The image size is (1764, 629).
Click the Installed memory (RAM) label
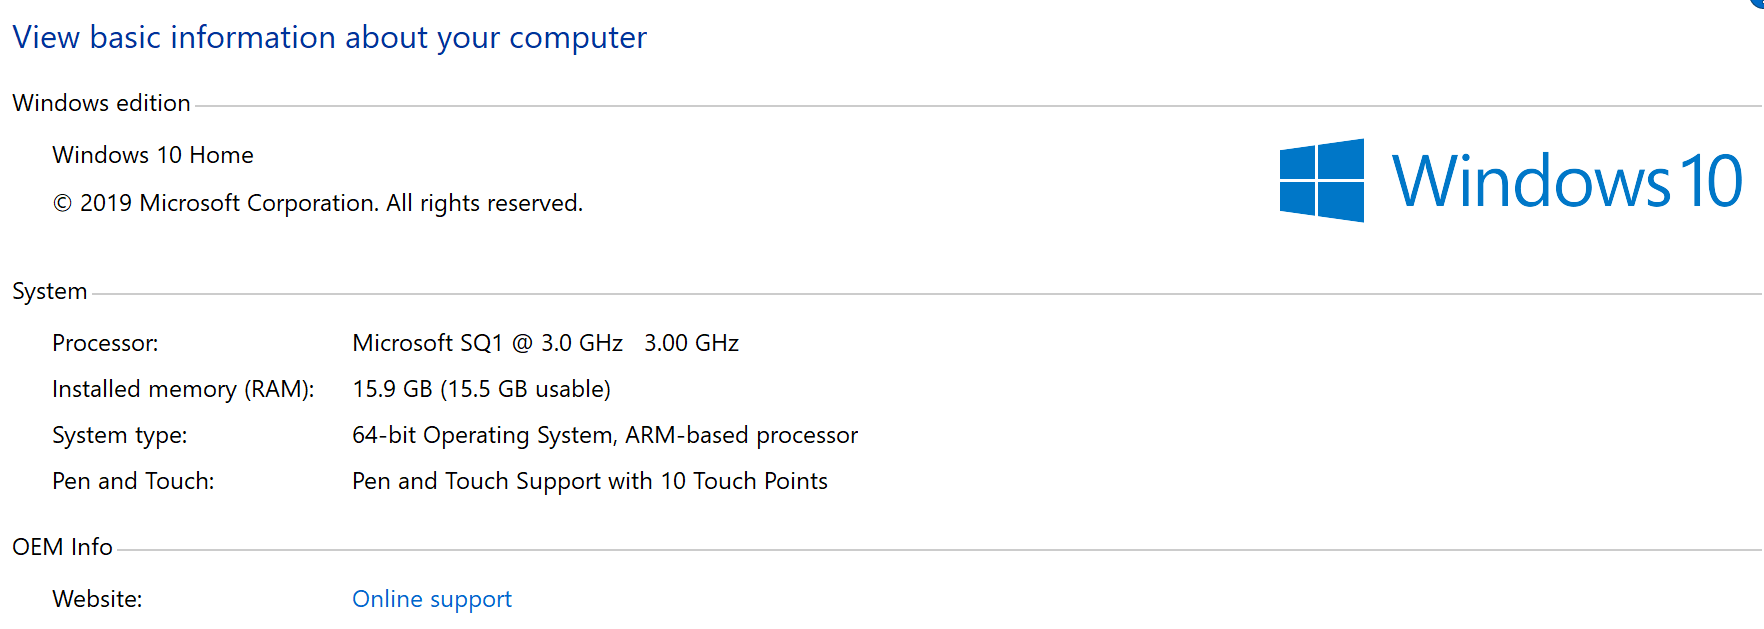pyautogui.click(x=183, y=389)
